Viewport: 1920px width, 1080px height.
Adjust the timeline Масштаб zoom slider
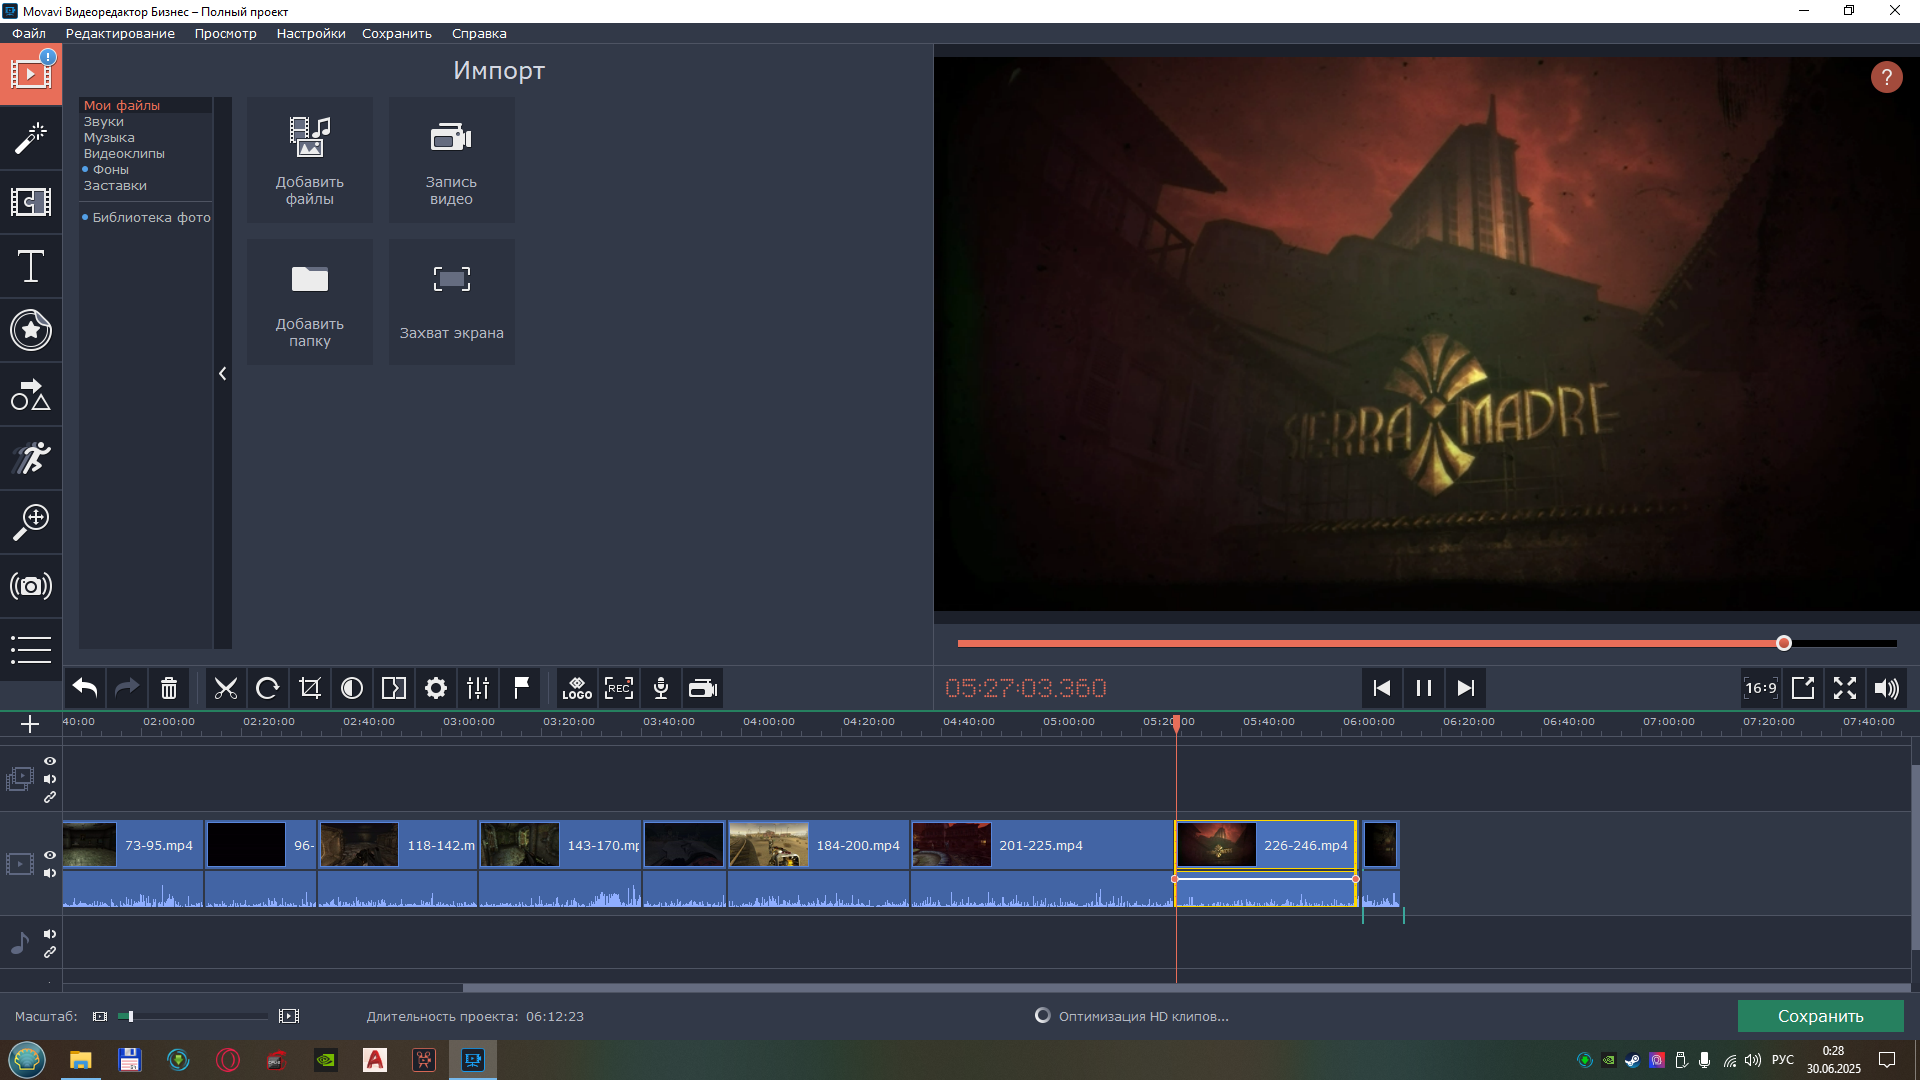193,1016
